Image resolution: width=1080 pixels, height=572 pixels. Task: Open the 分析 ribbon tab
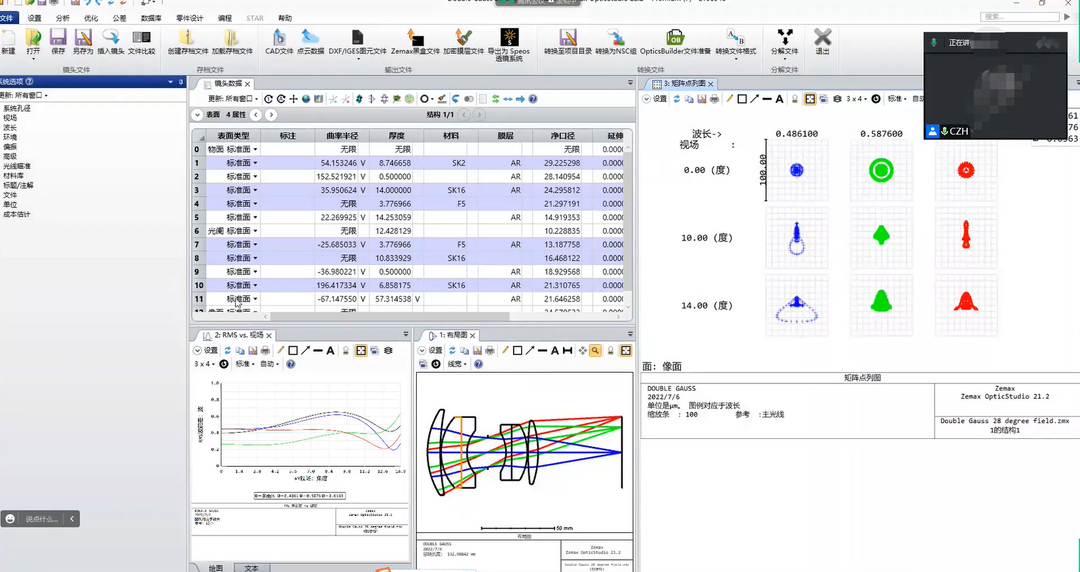coord(62,18)
